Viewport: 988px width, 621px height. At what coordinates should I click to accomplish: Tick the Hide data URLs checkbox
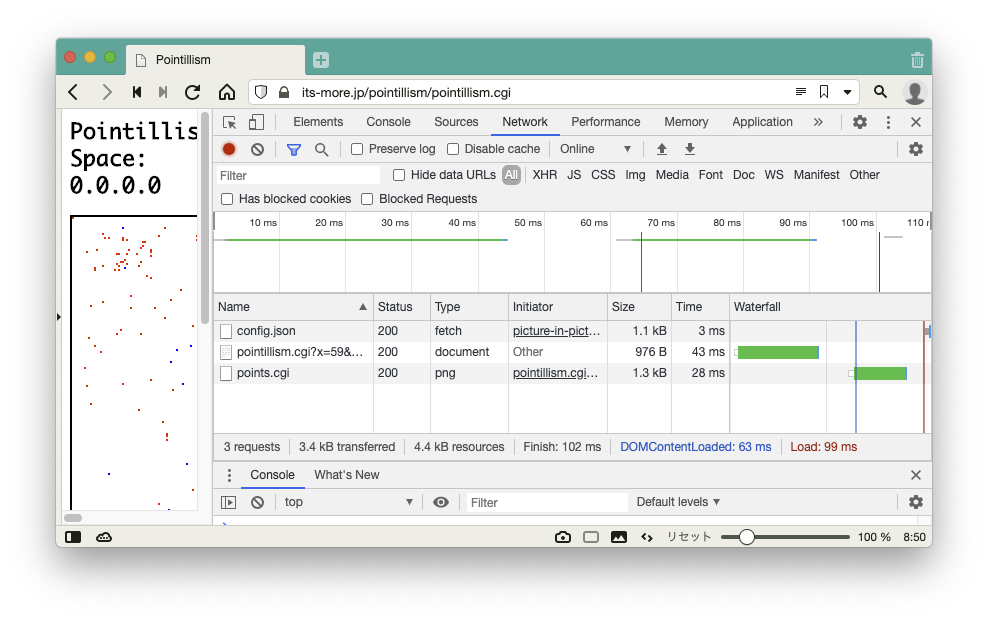(399, 175)
